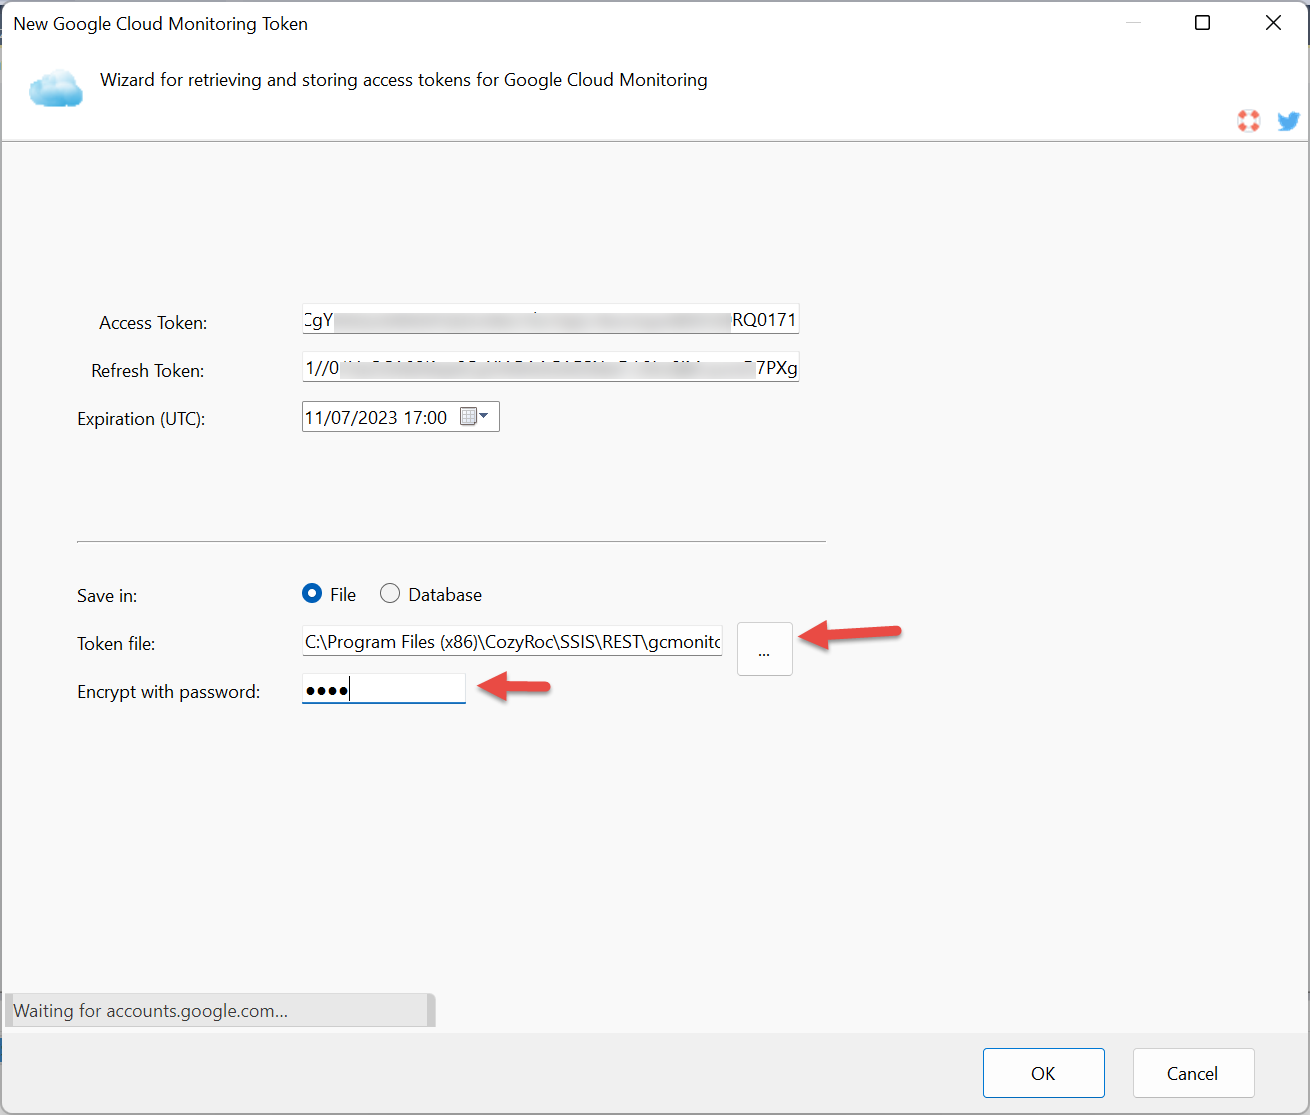Click the Encrypt with password field
Screen dimensions: 1310x1115
pos(384,690)
